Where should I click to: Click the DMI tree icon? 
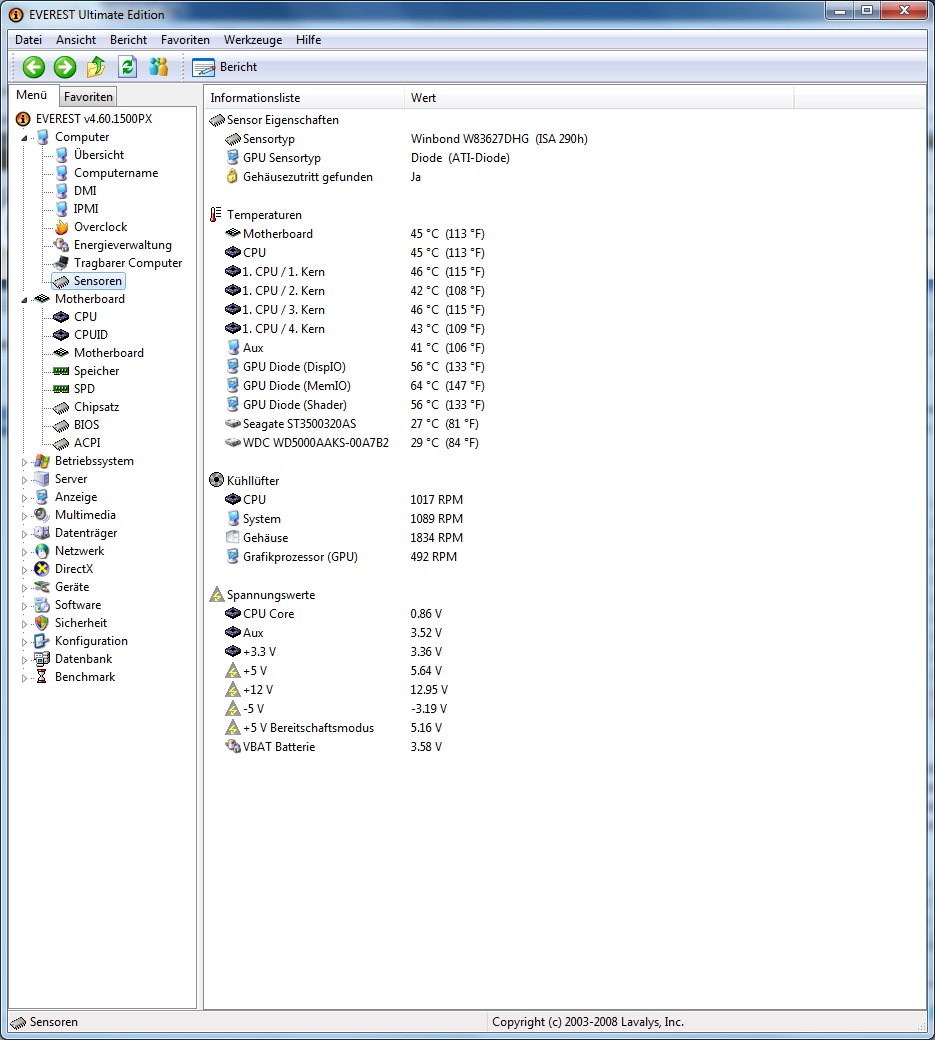(x=61, y=191)
